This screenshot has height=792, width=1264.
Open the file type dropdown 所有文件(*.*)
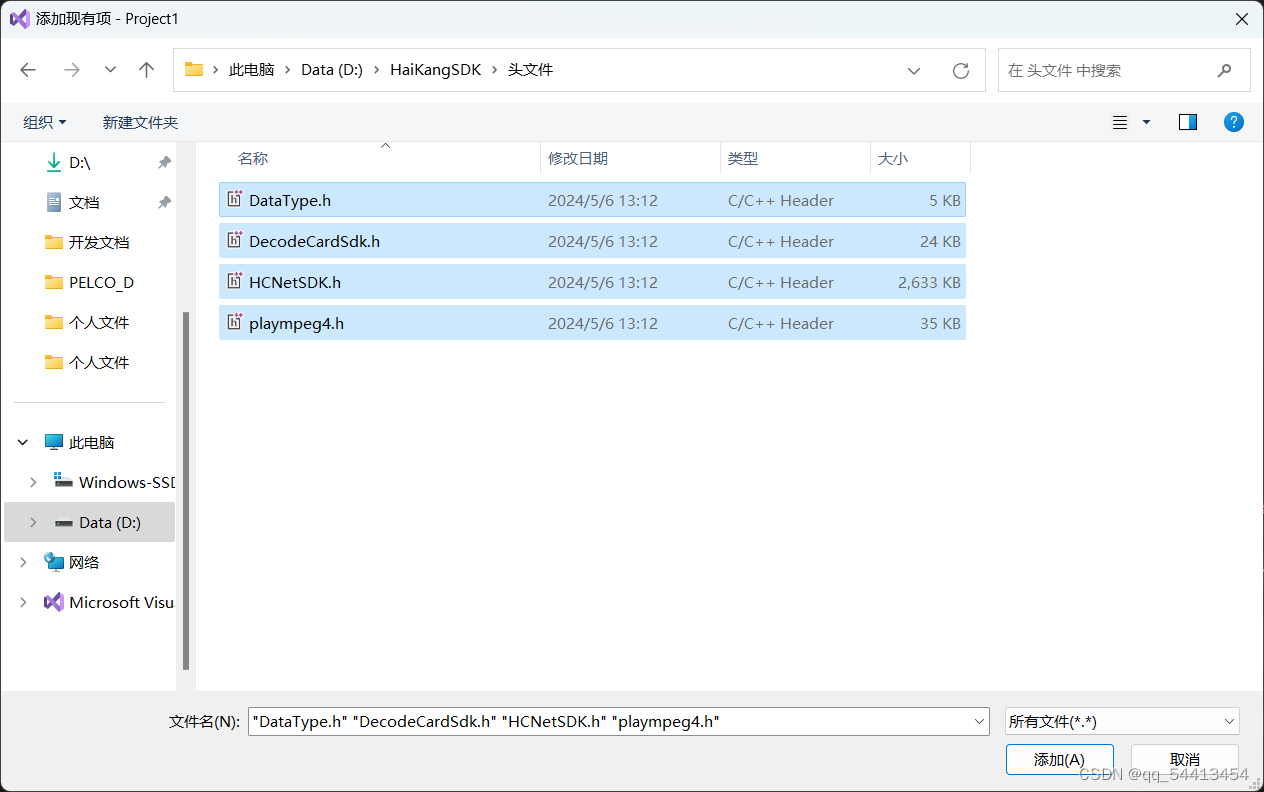[x=1121, y=721]
